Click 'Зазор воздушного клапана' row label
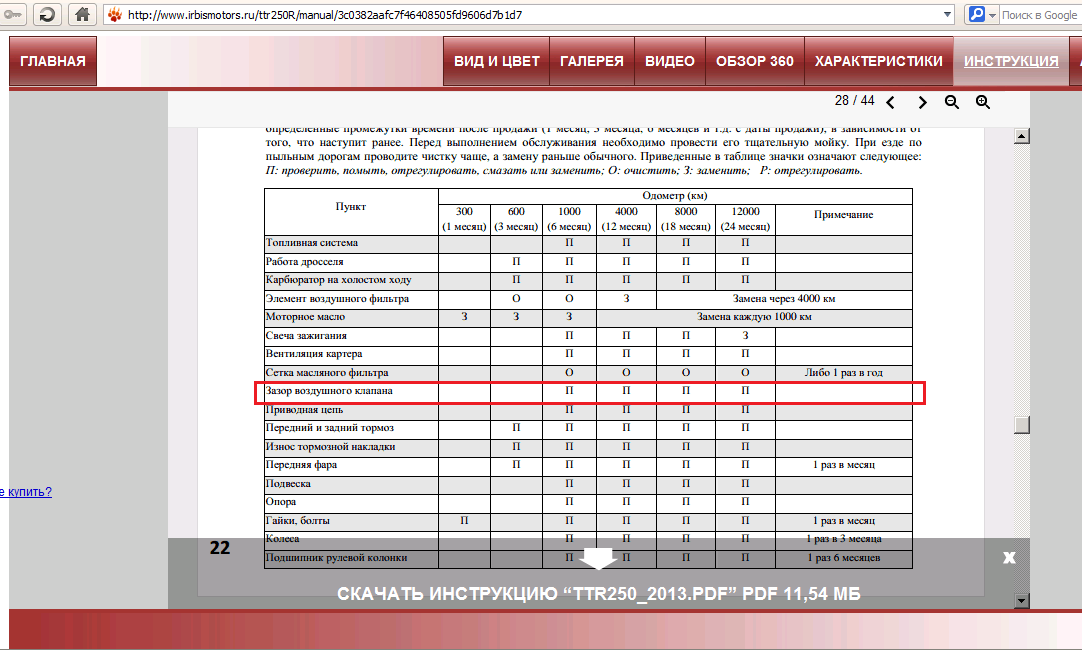This screenshot has width=1082, height=651. click(x=329, y=391)
